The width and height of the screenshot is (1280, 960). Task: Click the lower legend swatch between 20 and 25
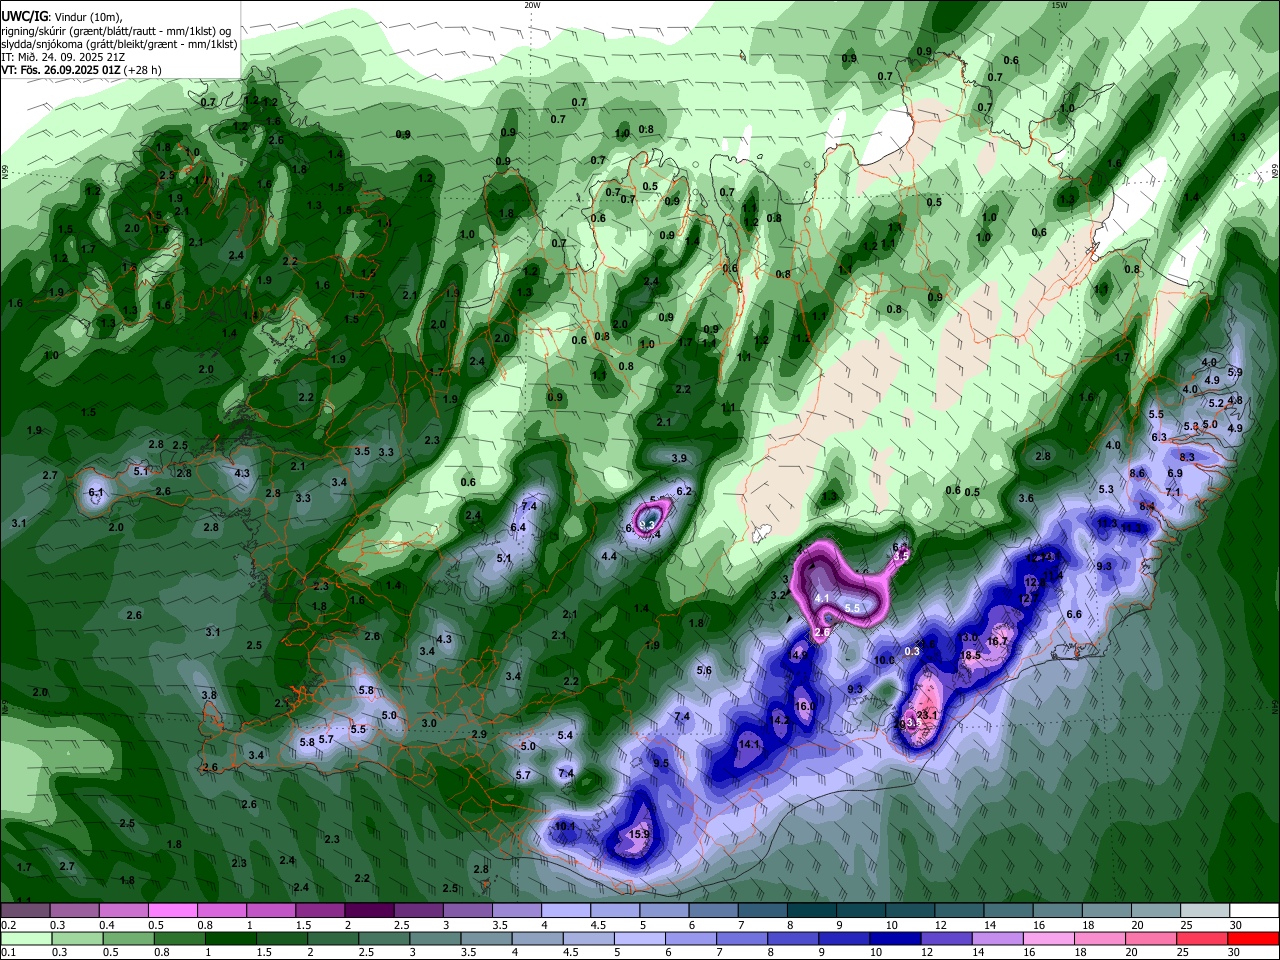[x=1150, y=939]
